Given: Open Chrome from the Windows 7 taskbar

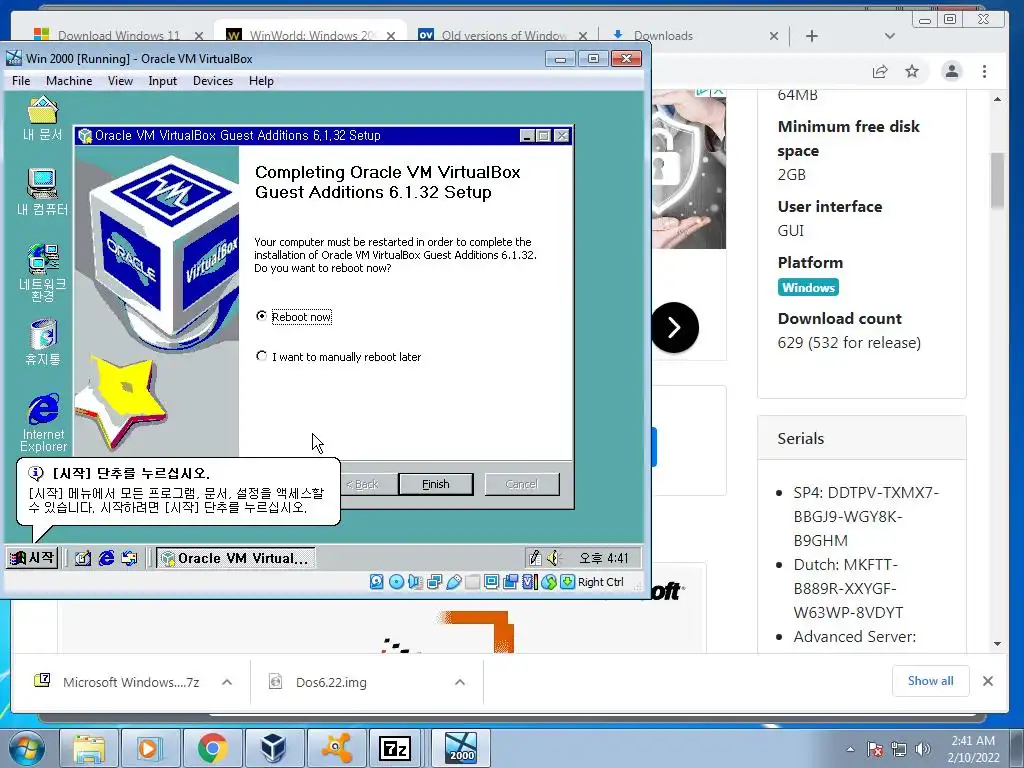Looking at the screenshot, I should click(x=213, y=748).
